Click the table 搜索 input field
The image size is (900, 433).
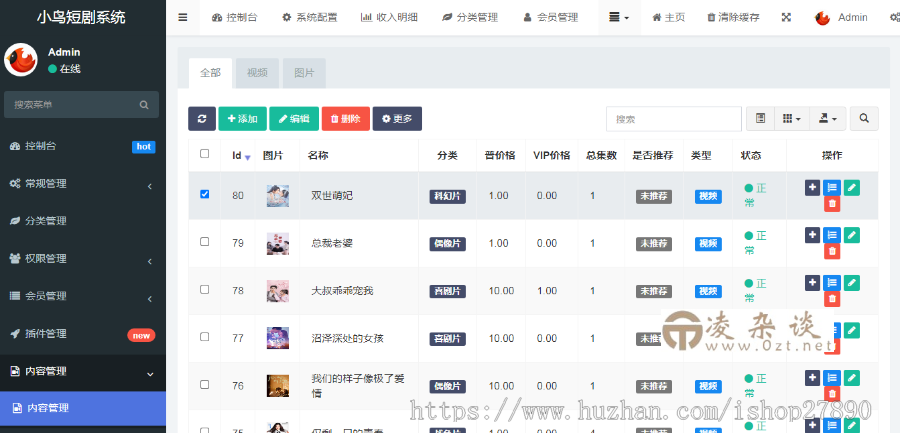pos(673,119)
